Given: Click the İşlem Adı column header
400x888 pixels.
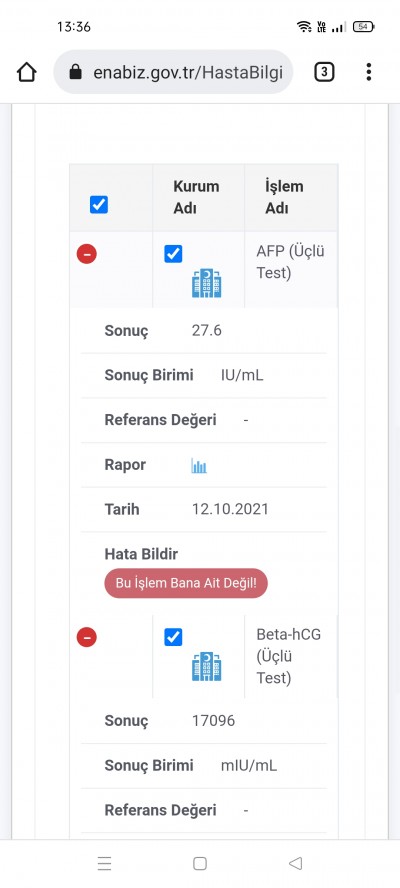Looking at the screenshot, I should tap(284, 197).
